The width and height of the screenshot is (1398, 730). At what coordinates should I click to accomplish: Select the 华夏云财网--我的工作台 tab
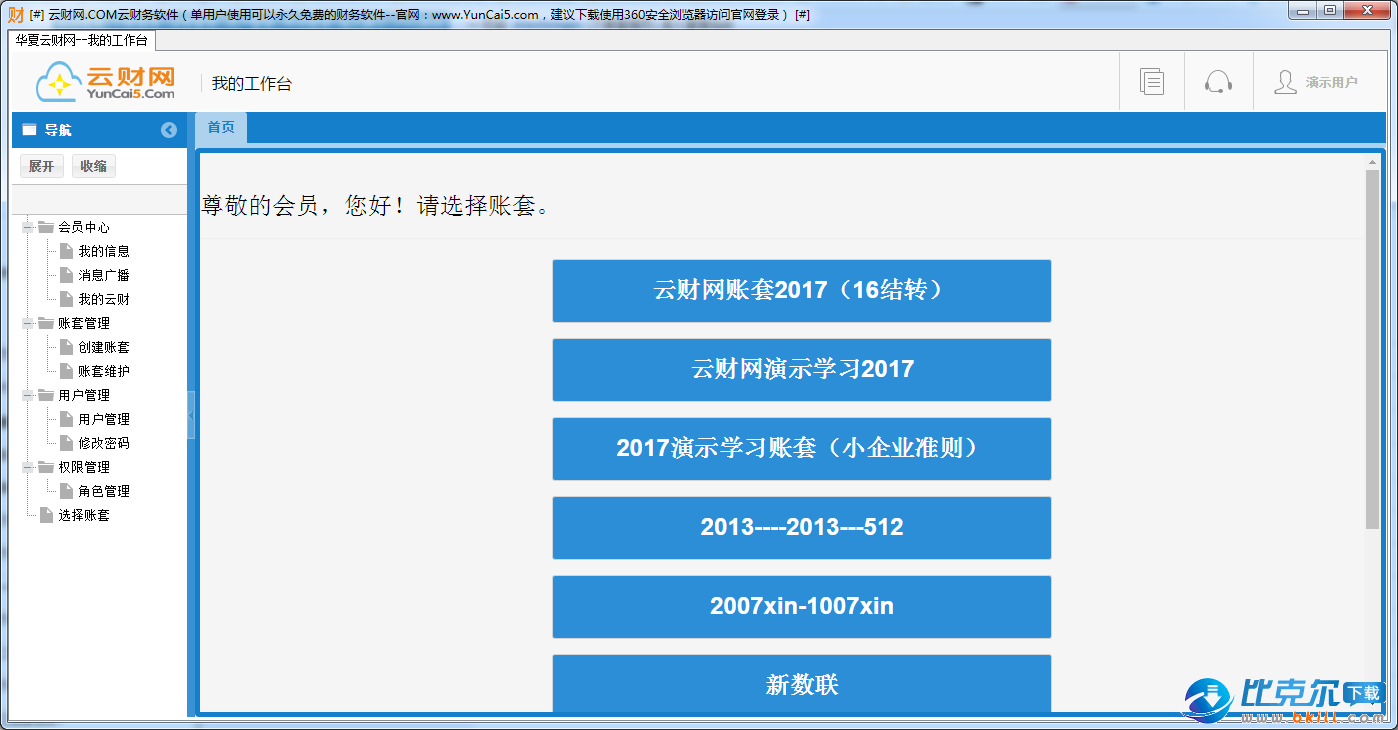pos(83,42)
